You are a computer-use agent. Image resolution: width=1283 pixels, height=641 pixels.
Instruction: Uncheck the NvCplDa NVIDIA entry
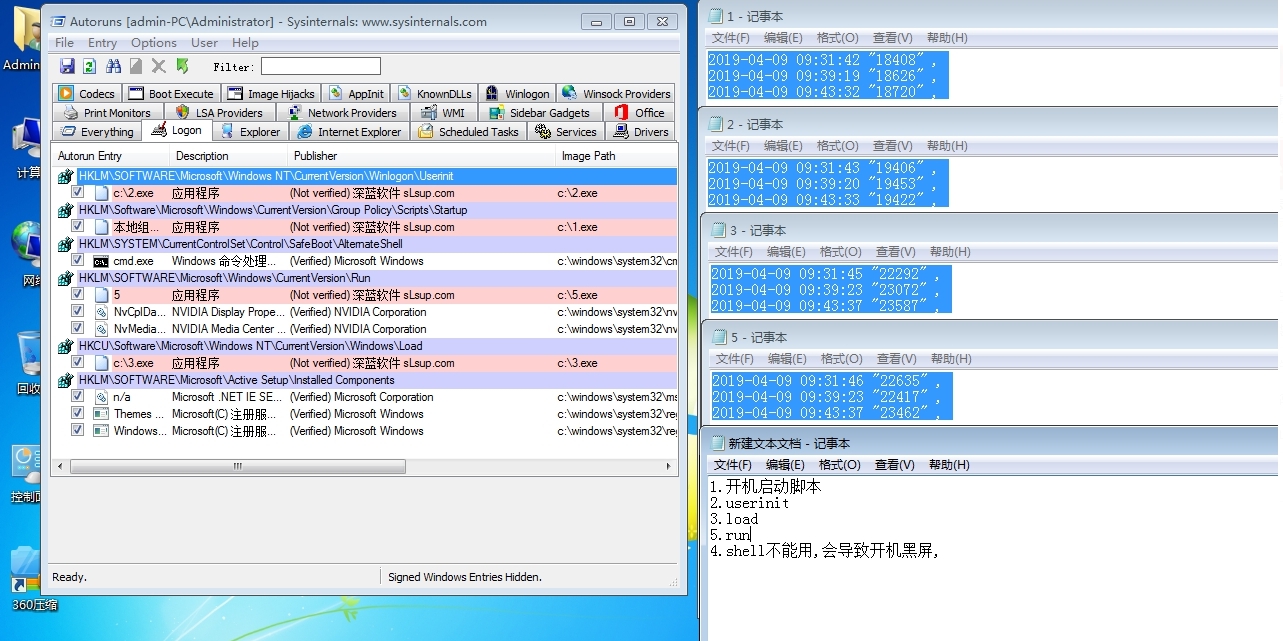77,312
